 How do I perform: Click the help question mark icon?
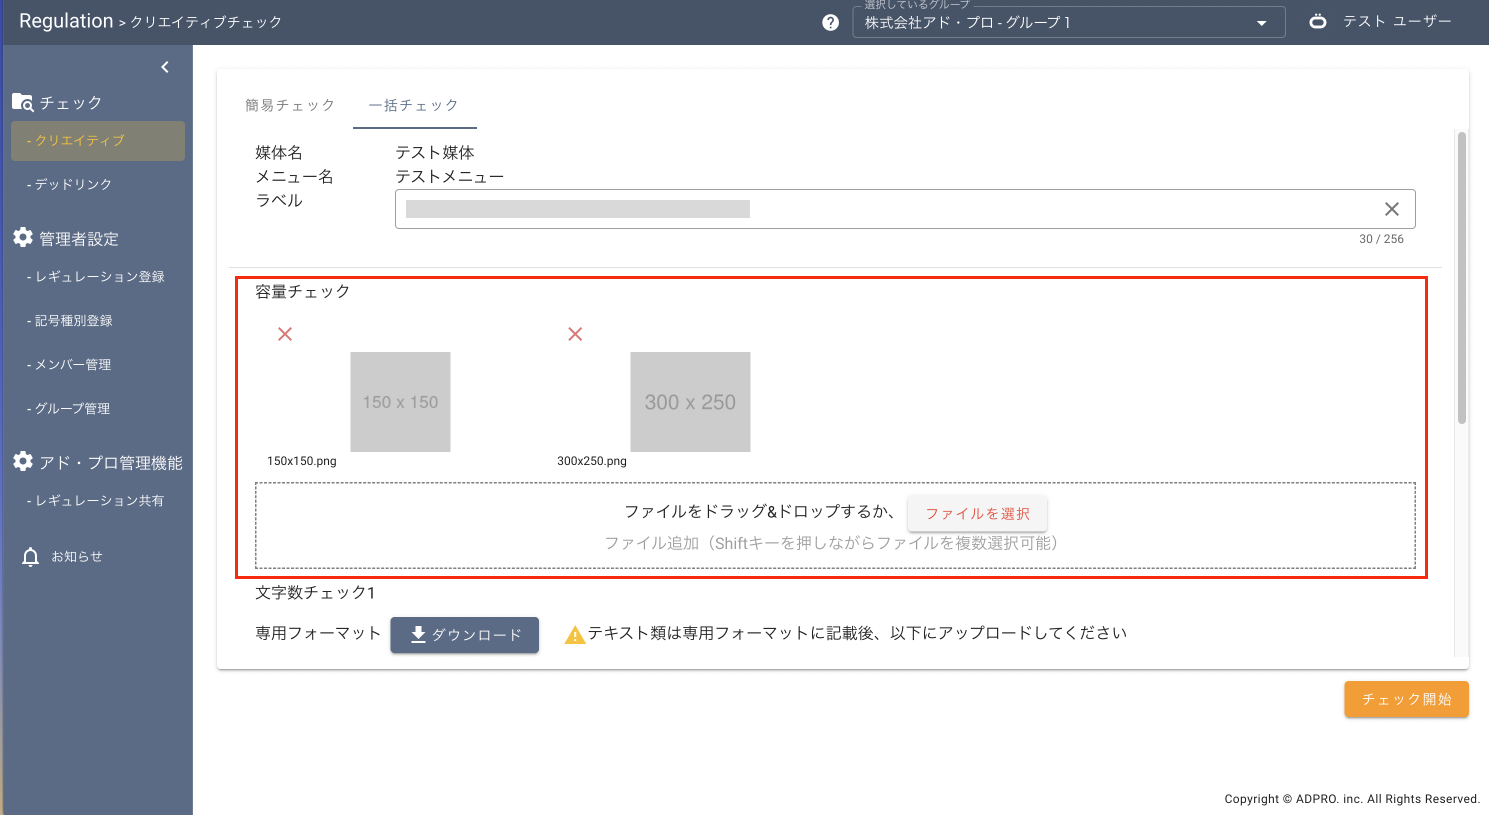click(x=830, y=23)
